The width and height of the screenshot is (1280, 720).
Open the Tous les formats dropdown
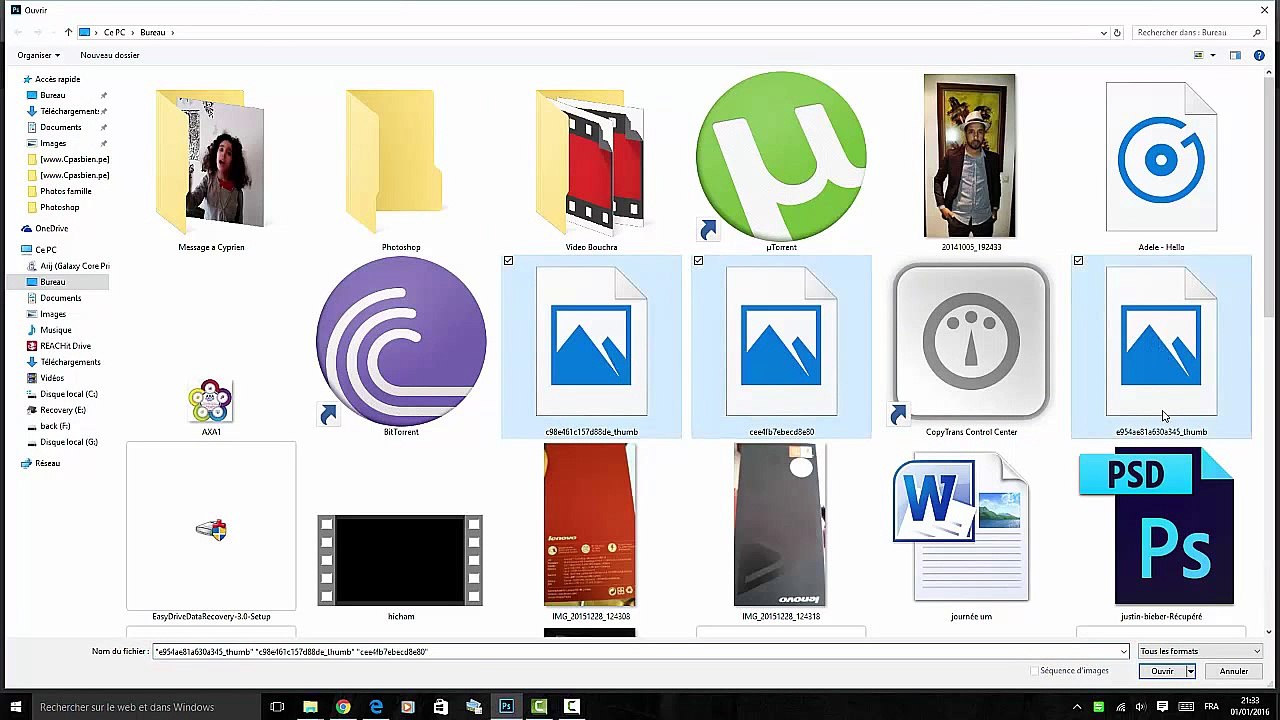pyautogui.click(x=1200, y=652)
